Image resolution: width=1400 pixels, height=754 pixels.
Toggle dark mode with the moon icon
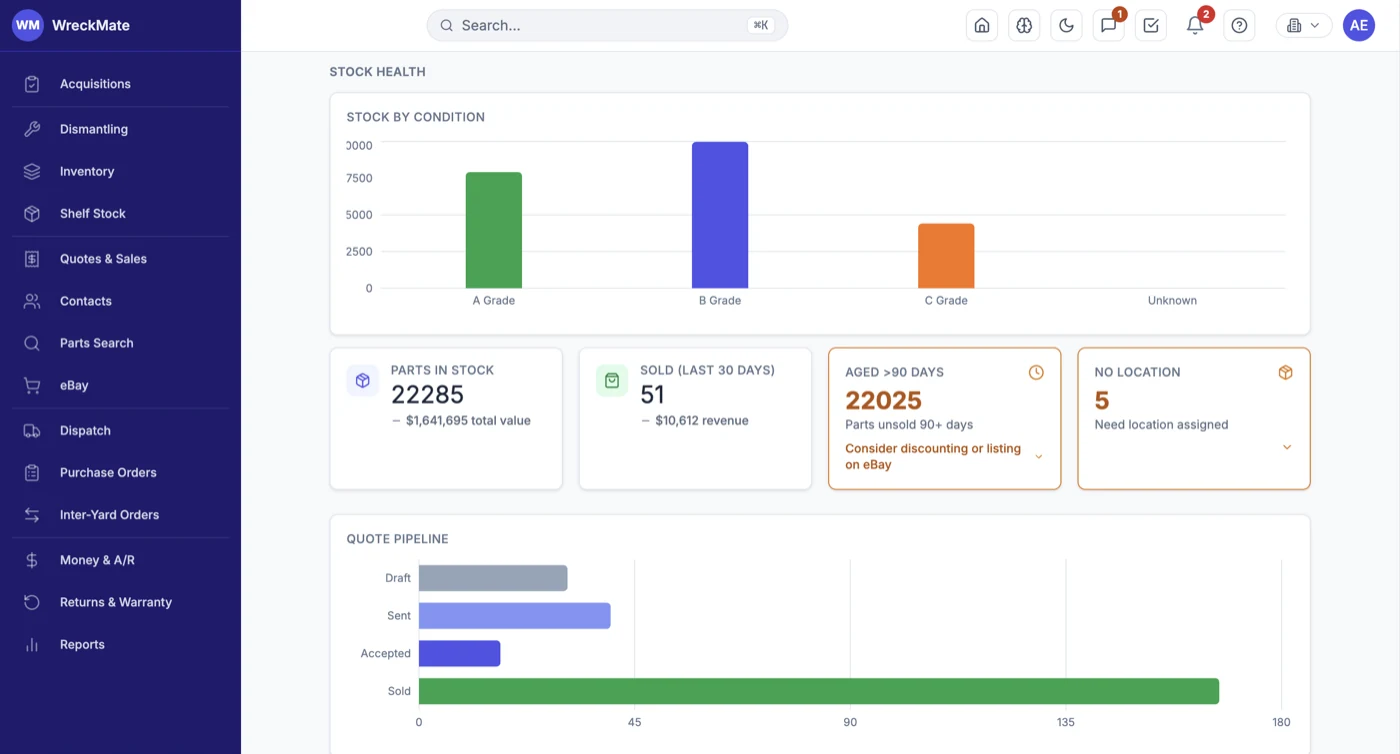tap(1066, 26)
